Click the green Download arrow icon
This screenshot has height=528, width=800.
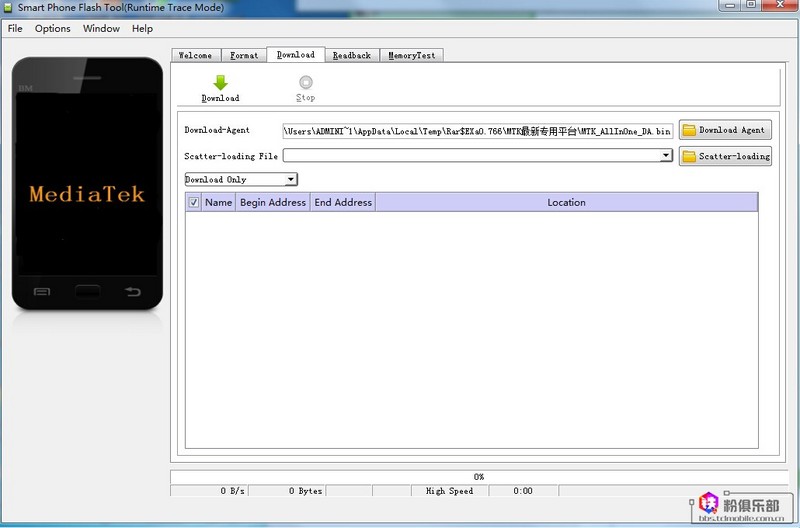click(x=220, y=83)
